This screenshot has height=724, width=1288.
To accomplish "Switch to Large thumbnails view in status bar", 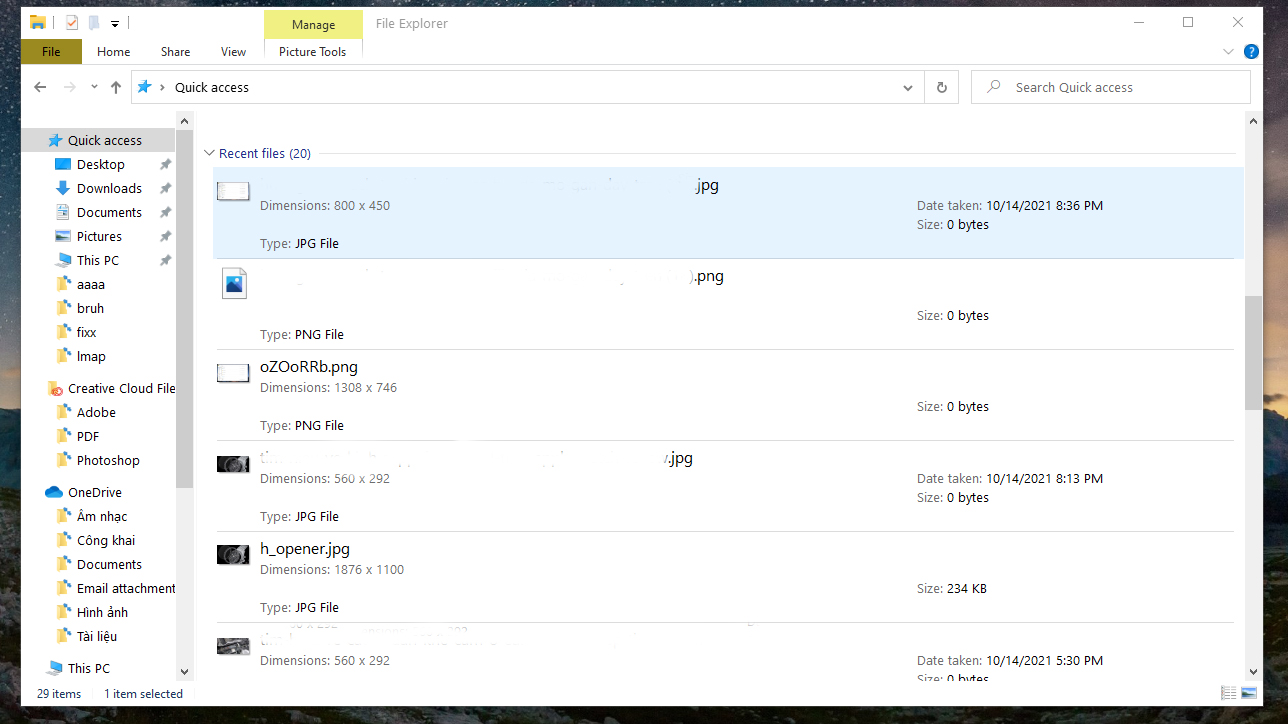I will (1249, 693).
